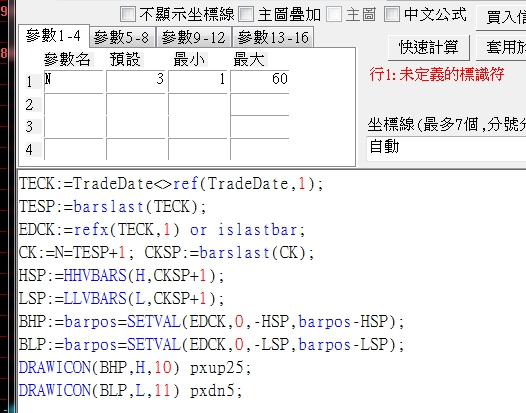
Task: Switch to the 參數5-8 tab
Action: 122,37
